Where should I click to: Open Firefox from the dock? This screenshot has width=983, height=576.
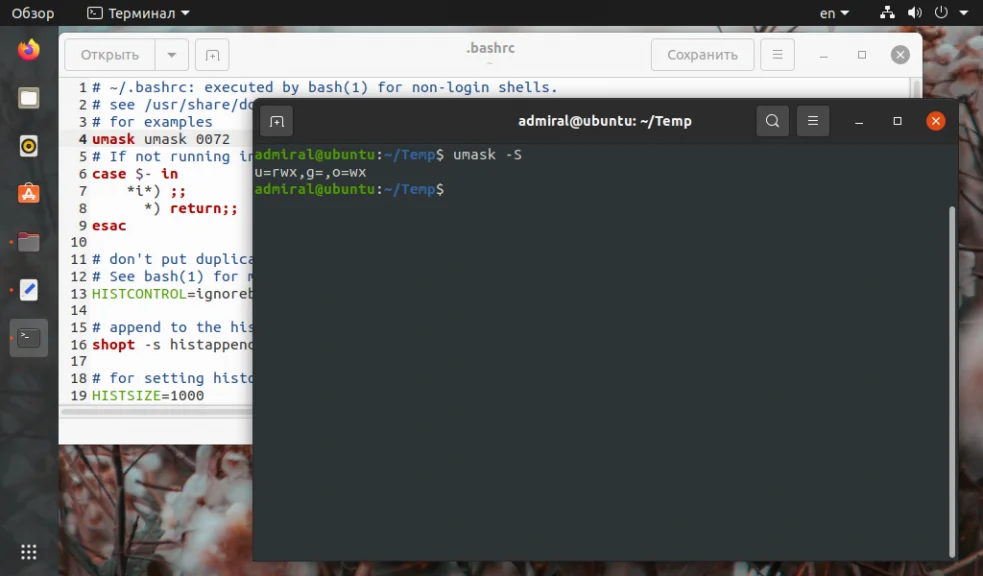point(28,50)
